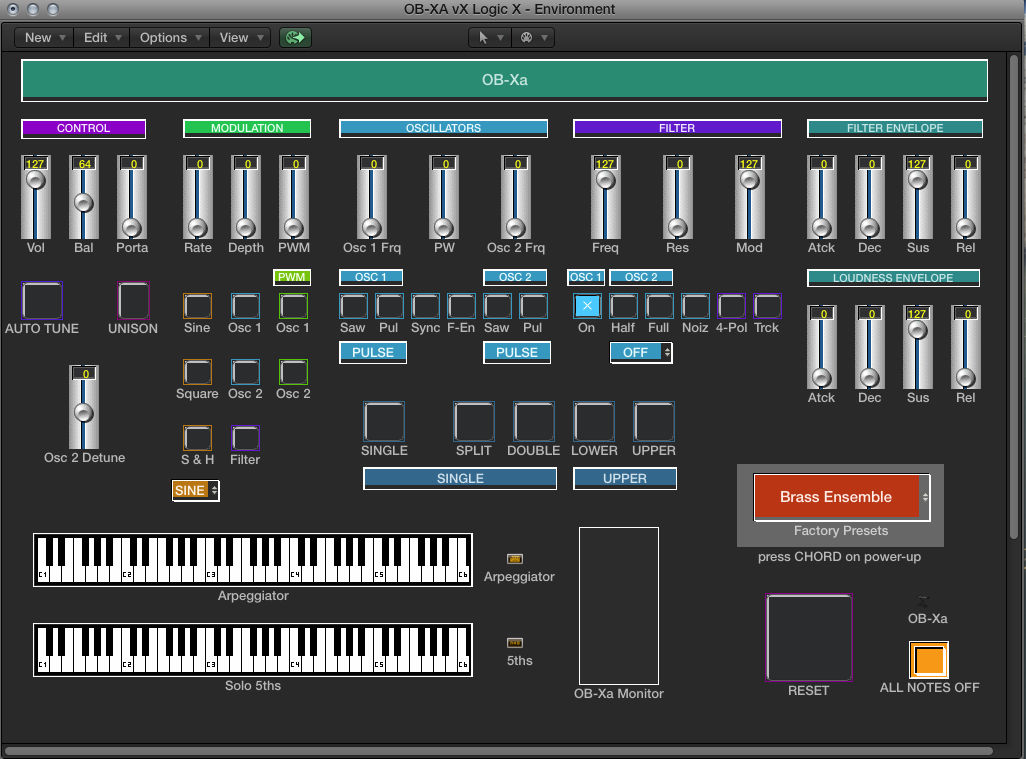Click the green patch cable icon near the menus
1026x759 pixels.
294,37
